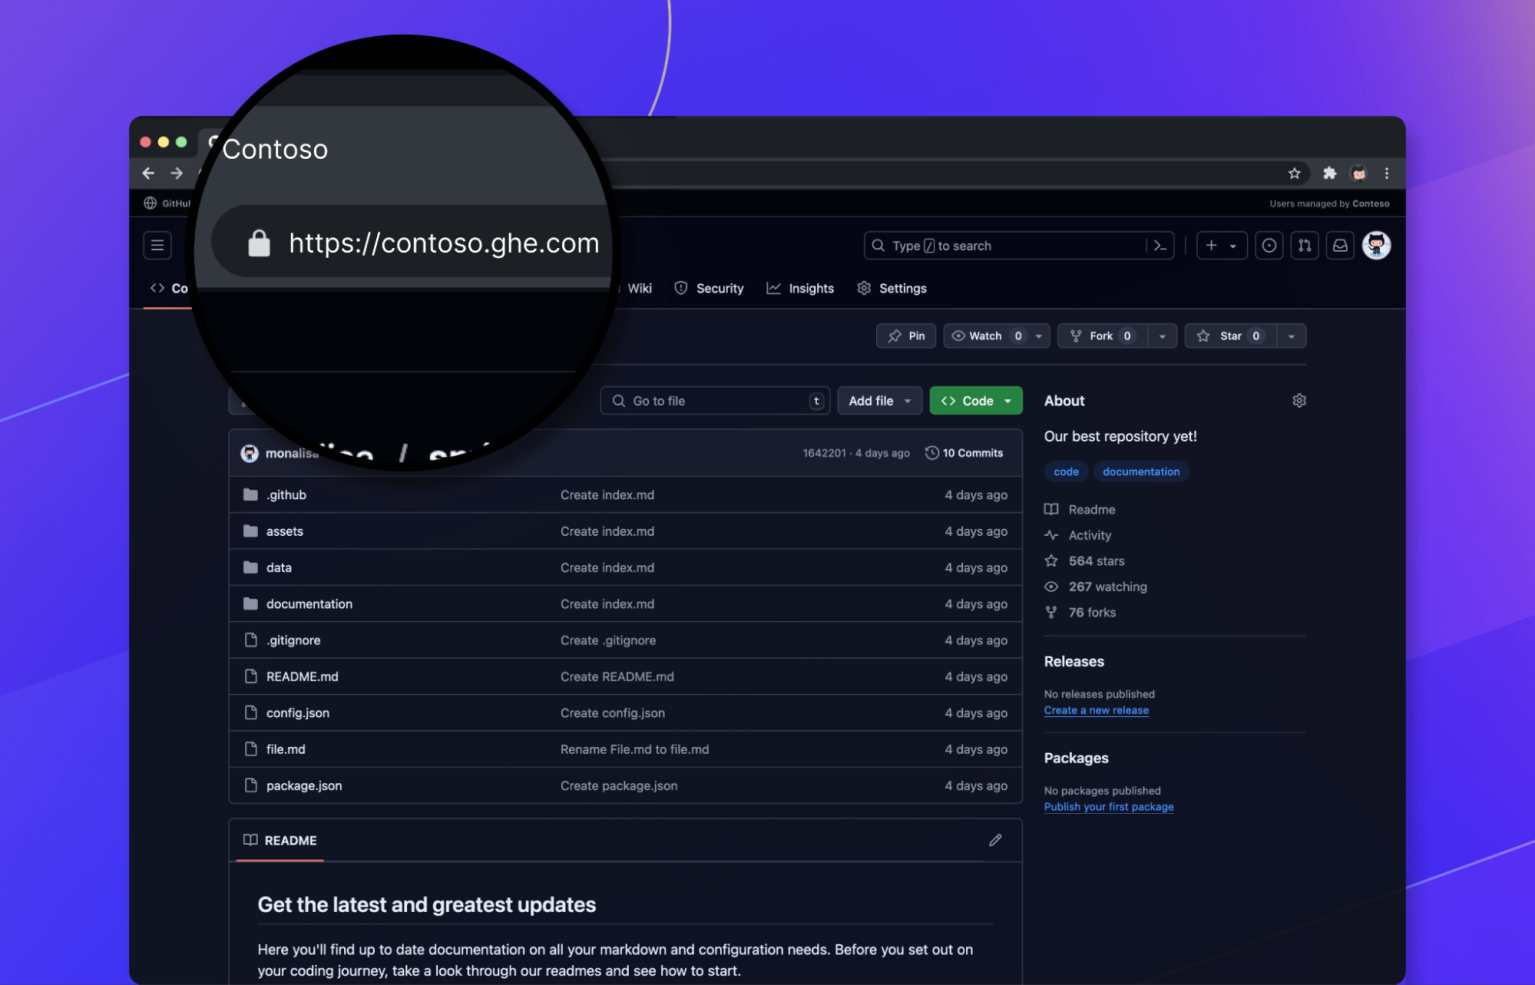Open the notifications inbox icon
Screen dimensions: 1535x985
click(1340, 245)
